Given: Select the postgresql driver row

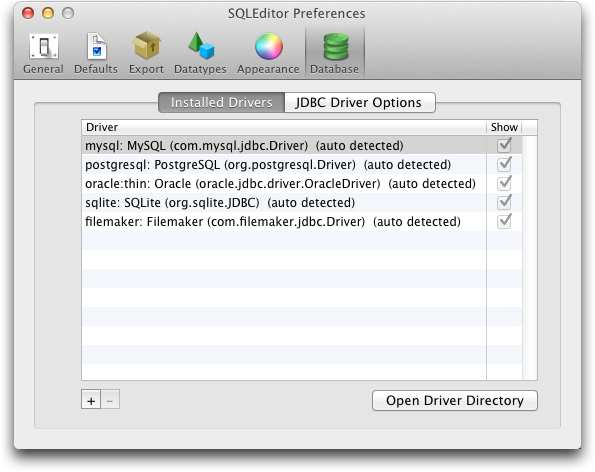Looking at the screenshot, I should (x=283, y=165).
